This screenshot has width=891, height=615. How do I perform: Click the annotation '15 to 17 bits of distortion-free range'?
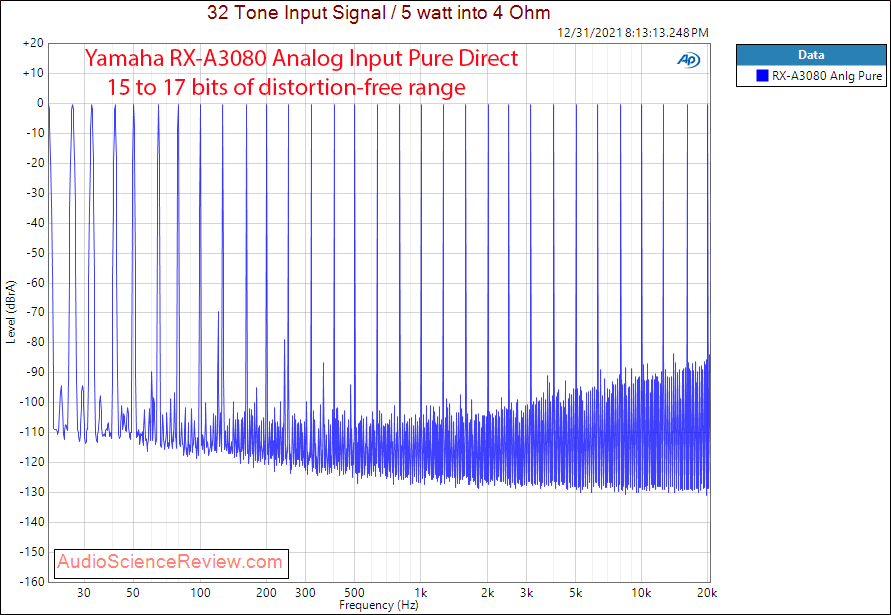pyautogui.click(x=286, y=88)
